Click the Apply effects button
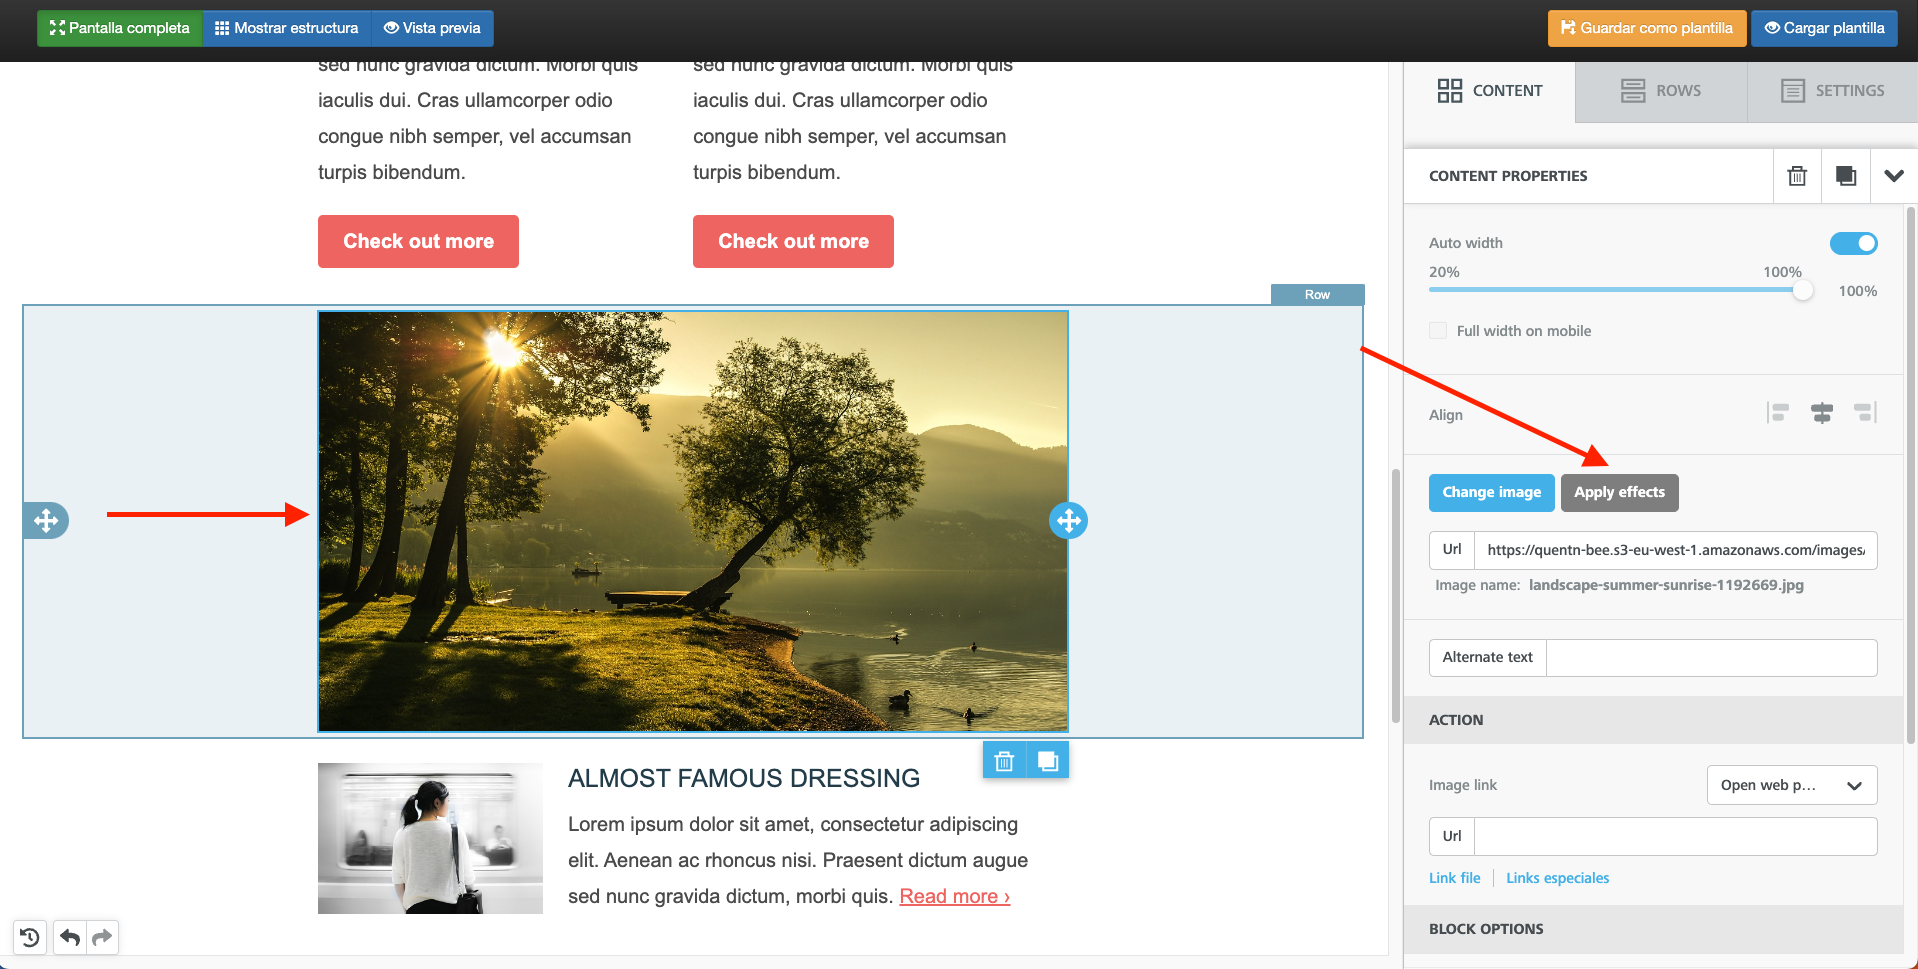The image size is (1918, 969). pos(1619,492)
